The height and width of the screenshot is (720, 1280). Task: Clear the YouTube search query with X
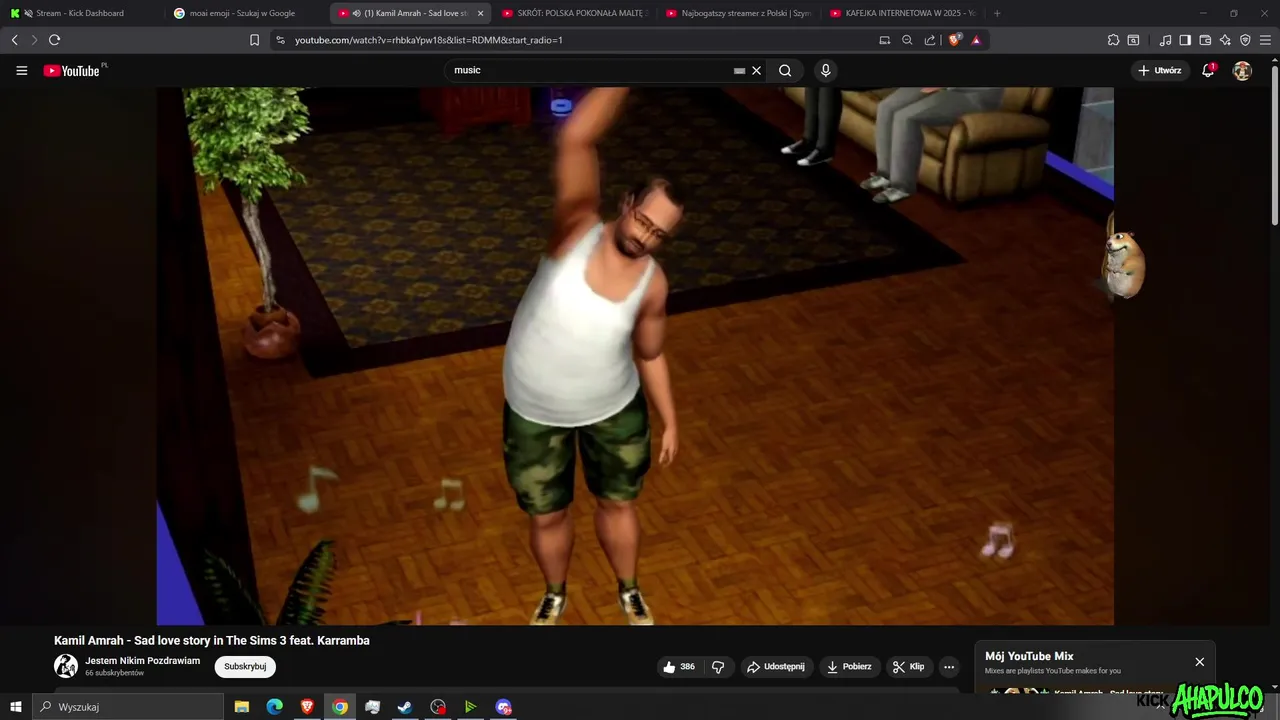pos(756,70)
